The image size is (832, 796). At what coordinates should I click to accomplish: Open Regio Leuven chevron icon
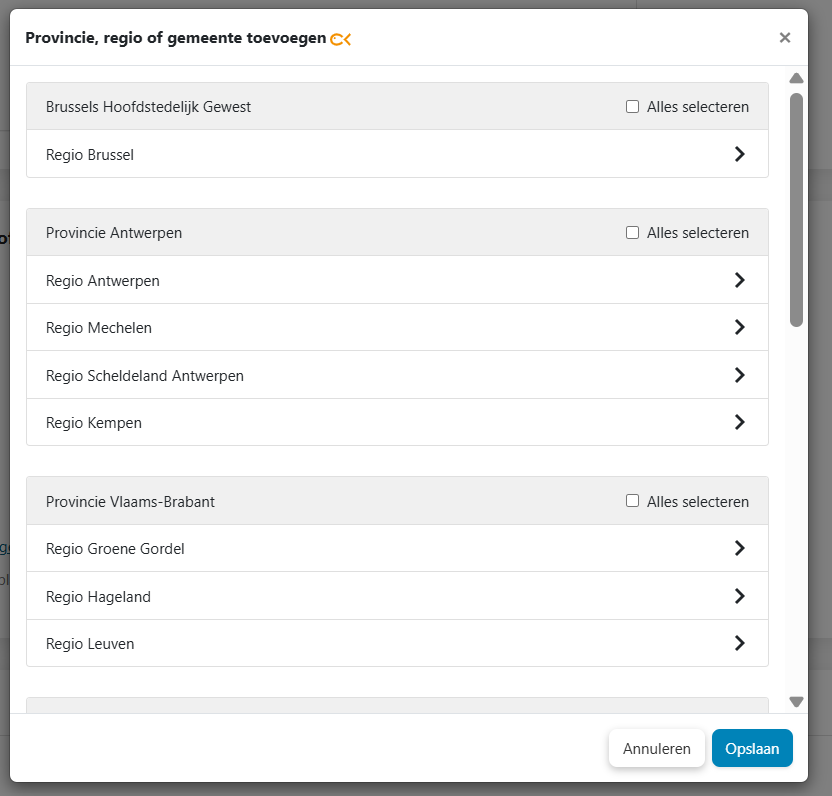coord(739,643)
